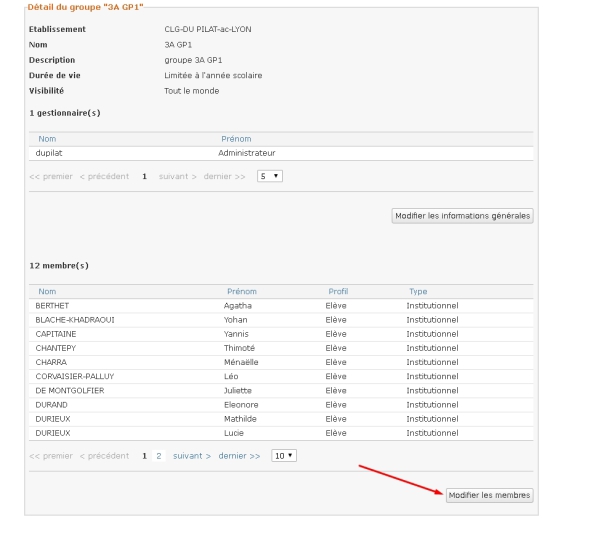Select page 1 in managers pagination
This screenshot has width=611, height=533.
pos(144,176)
